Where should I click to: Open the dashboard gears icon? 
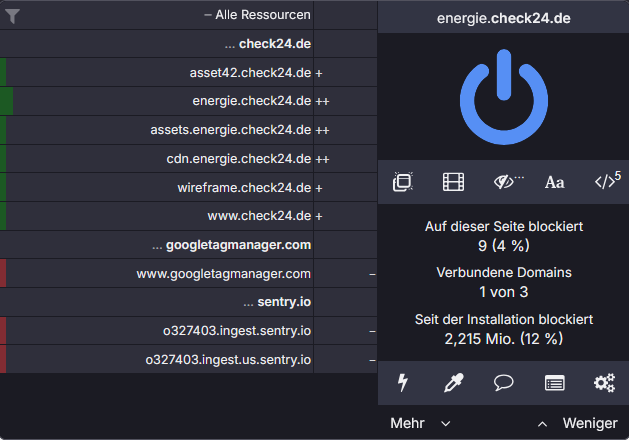point(605,383)
